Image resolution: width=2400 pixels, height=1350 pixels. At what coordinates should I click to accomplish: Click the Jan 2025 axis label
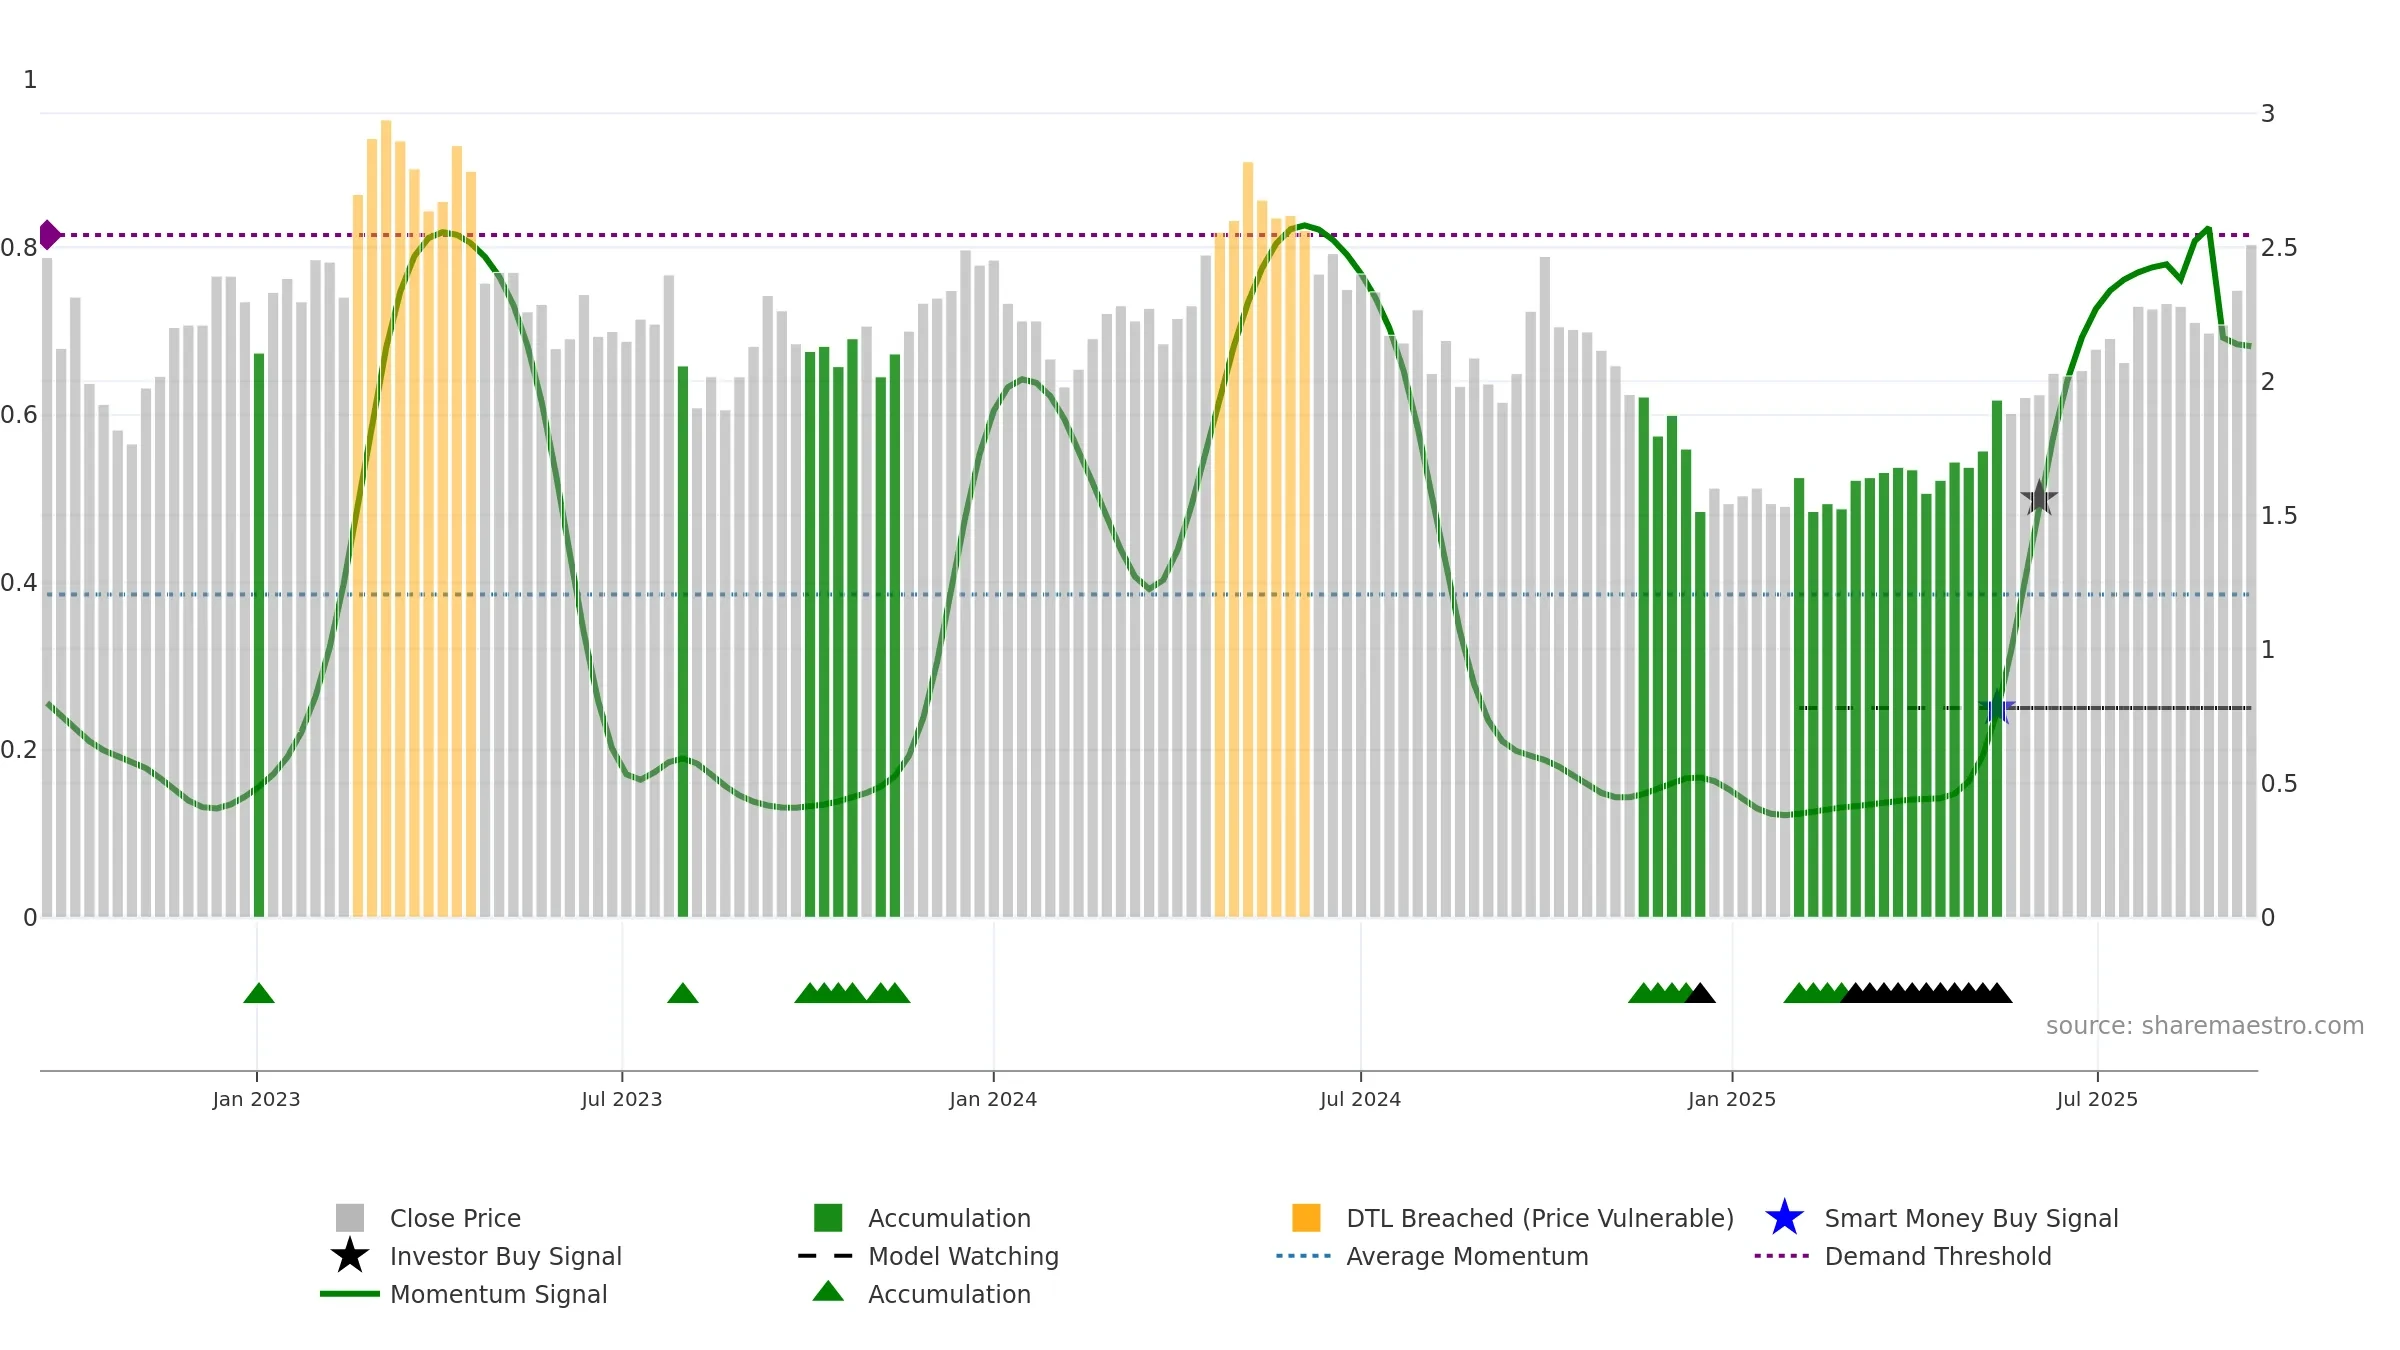point(1732,1099)
